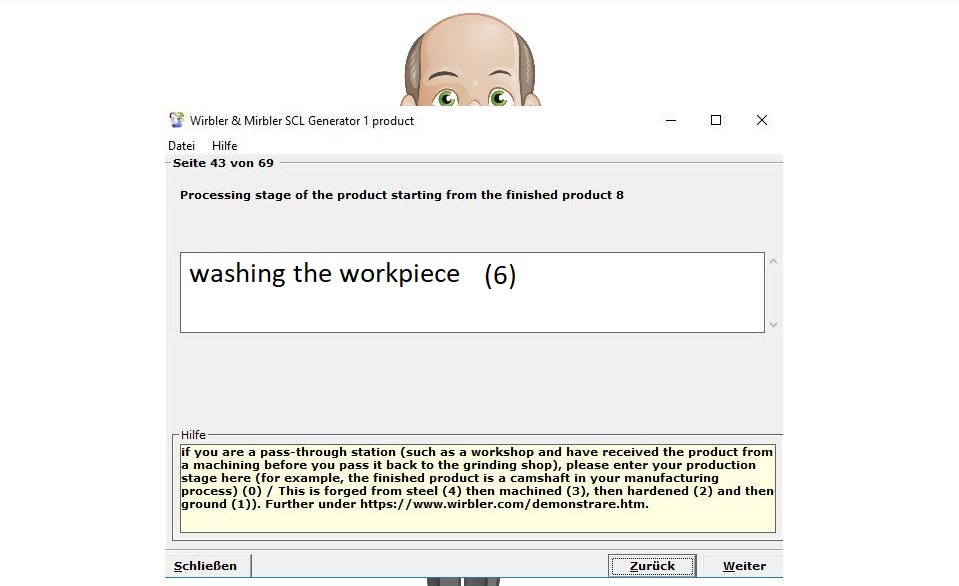Image resolution: width=959 pixels, height=586 pixels.
Task: Click the scroll up arrow of the text box
Action: coord(773,262)
